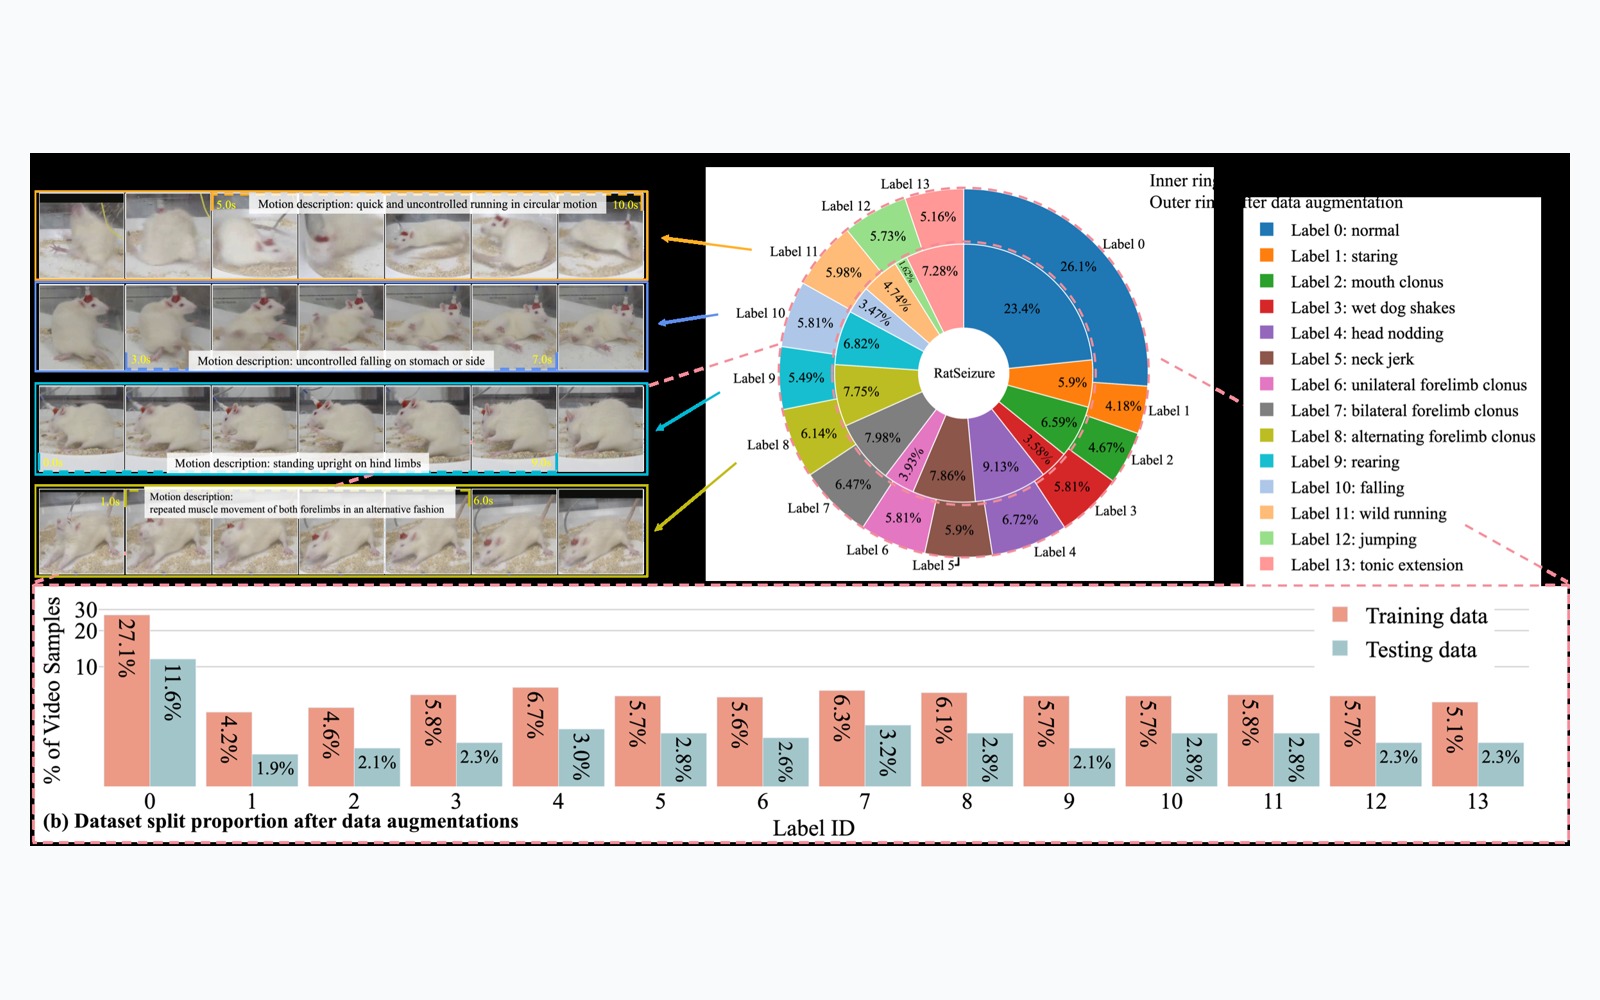Pick the green swatch for Label 2: mouth clonus

coord(1266,282)
